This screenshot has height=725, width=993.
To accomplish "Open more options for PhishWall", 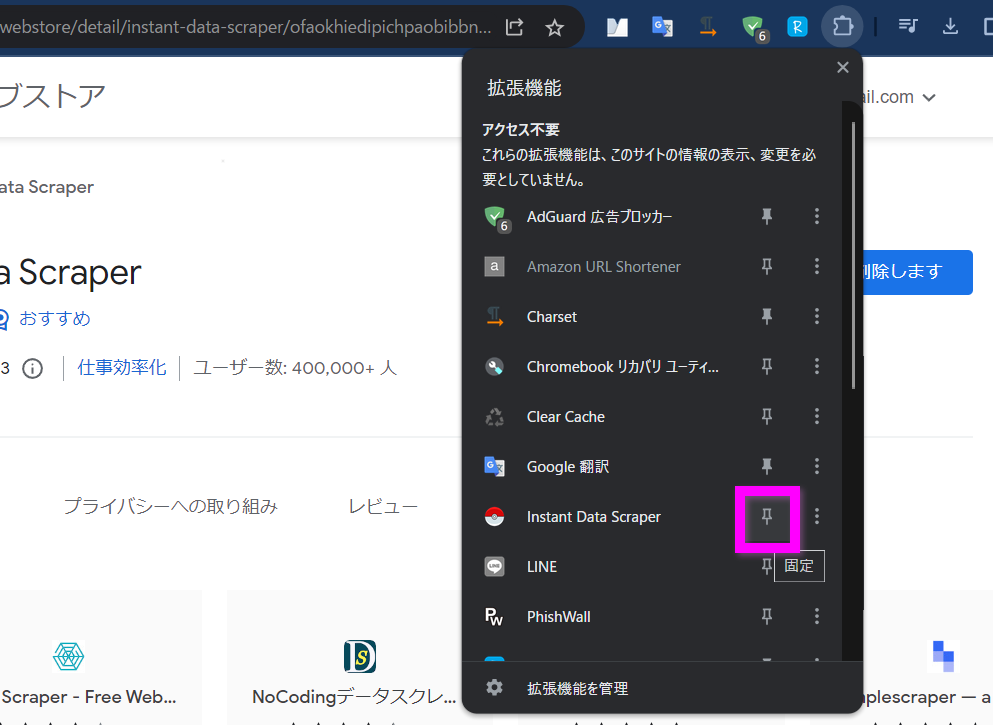I will (817, 617).
